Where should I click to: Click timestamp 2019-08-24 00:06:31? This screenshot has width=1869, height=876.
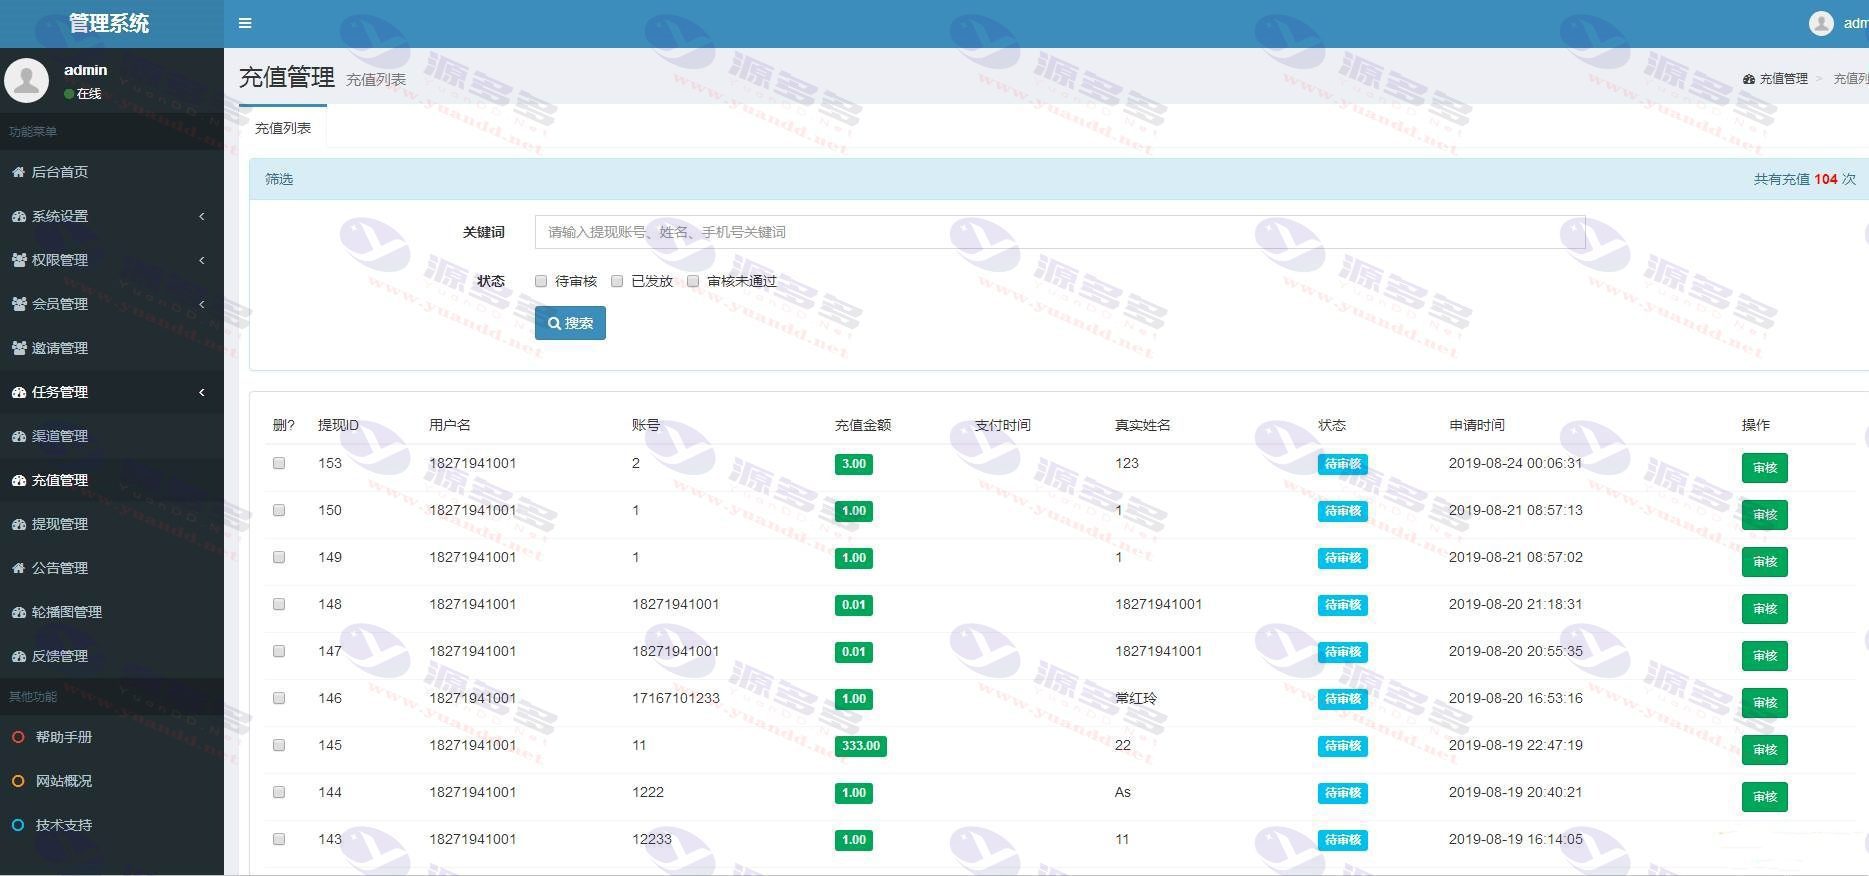[1515, 463]
